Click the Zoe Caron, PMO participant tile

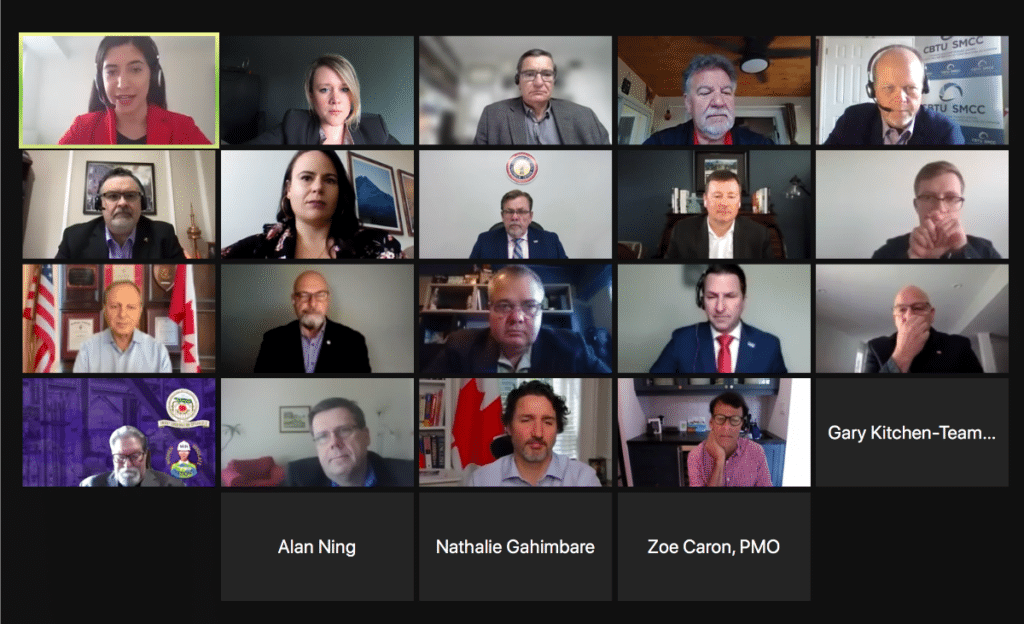point(714,546)
